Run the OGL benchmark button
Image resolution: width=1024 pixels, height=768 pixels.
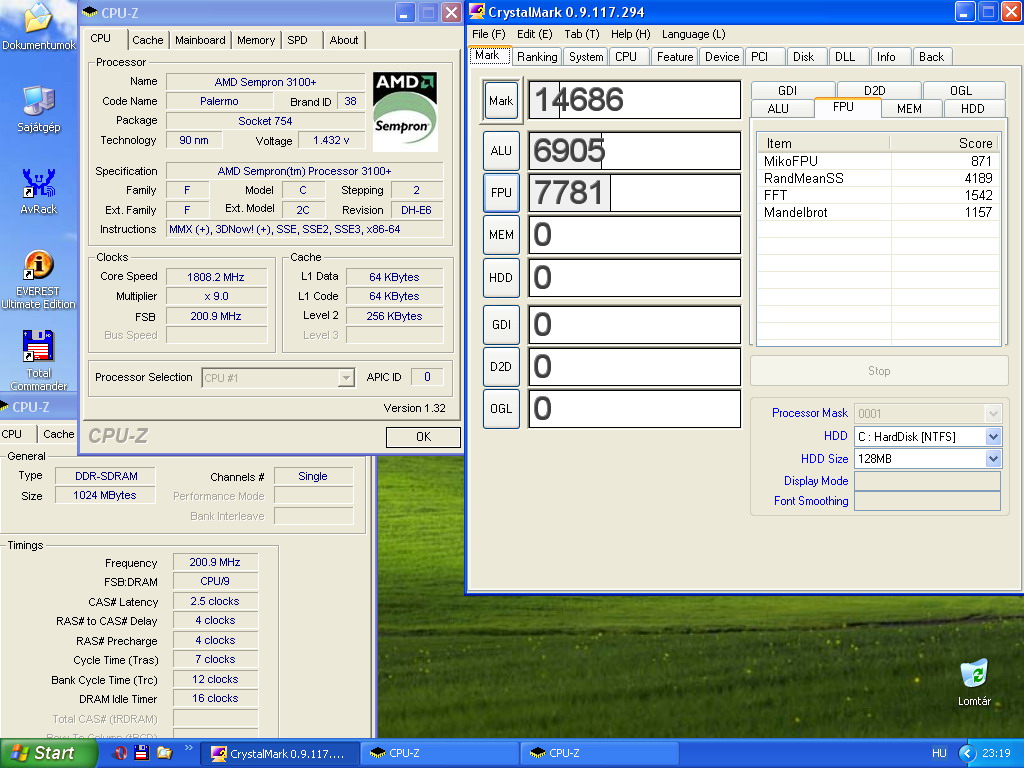[501, 409]
